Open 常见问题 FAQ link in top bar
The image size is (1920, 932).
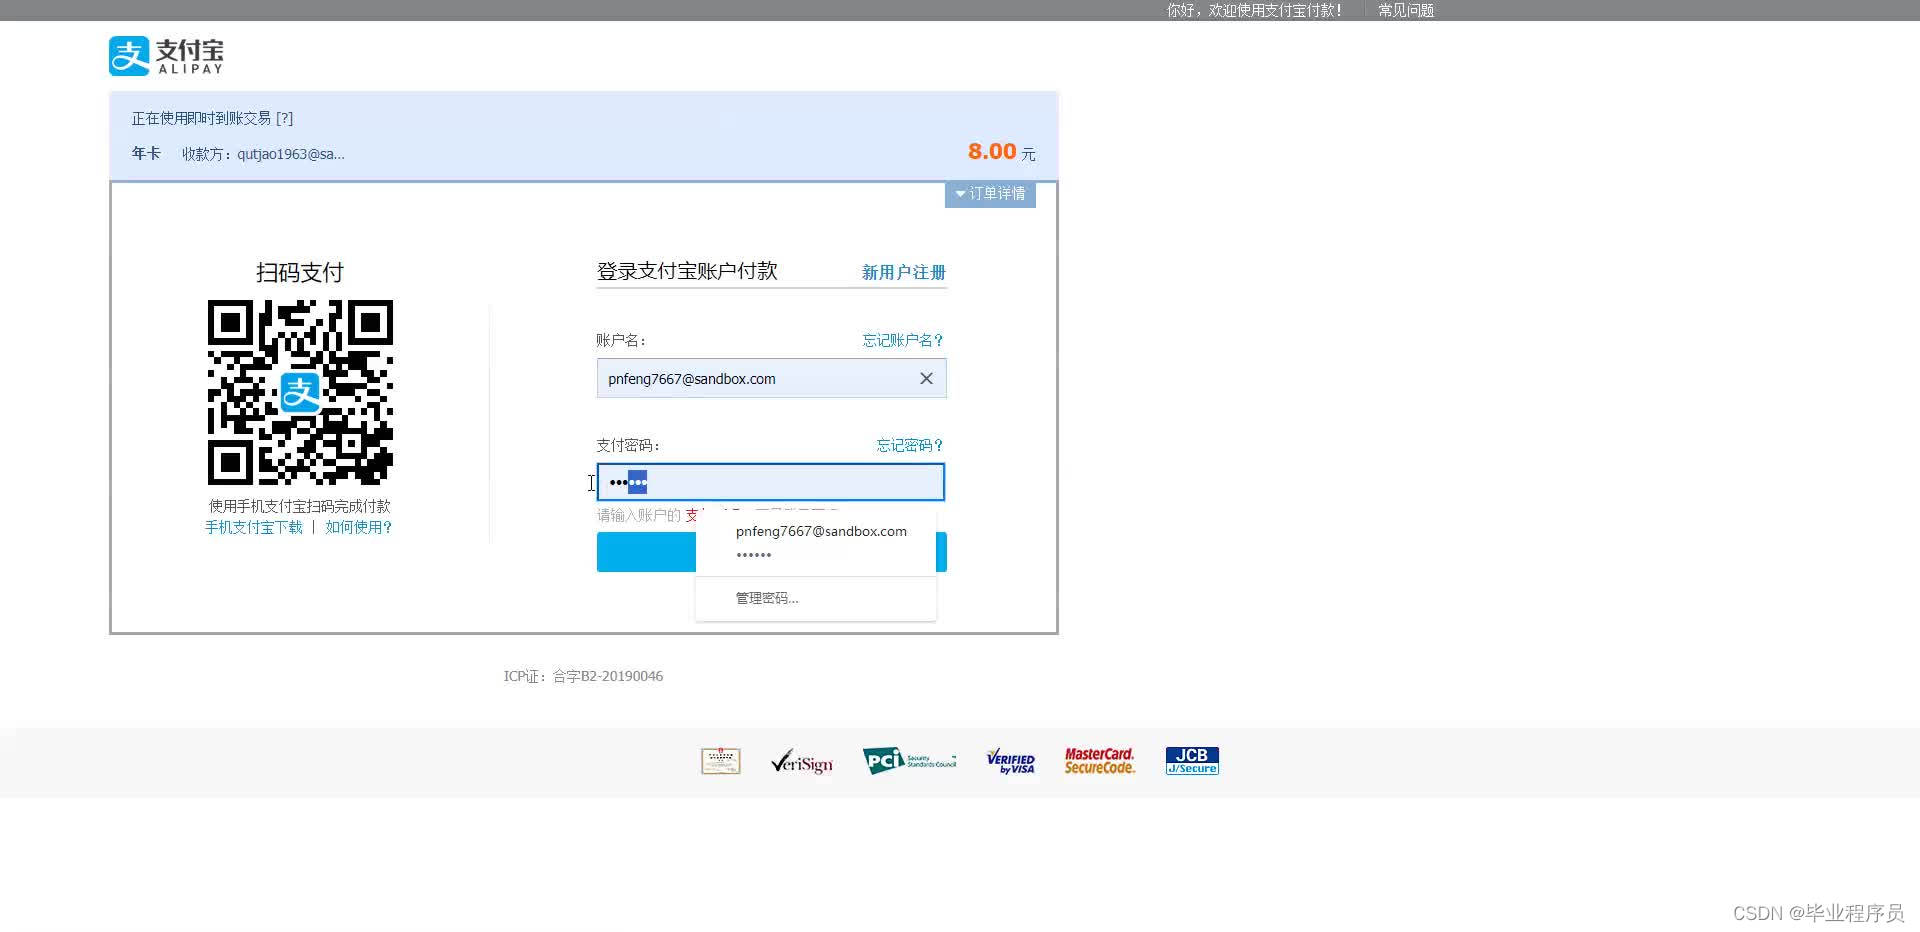coord(1406,10)
